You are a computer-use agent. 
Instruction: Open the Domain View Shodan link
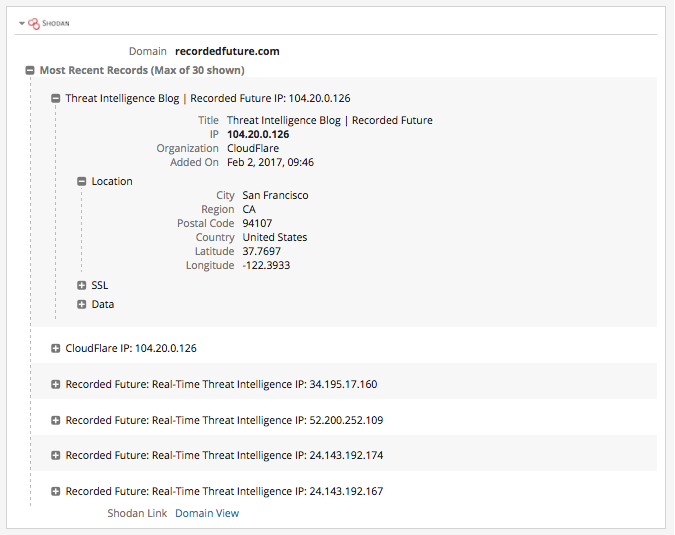[207, 513]
